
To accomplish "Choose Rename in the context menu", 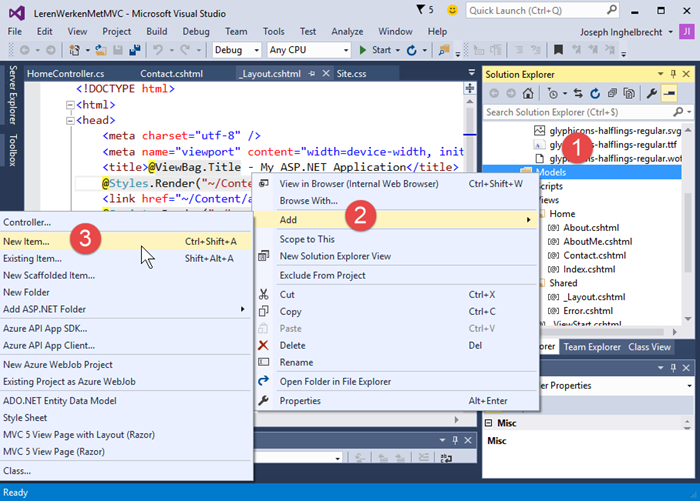I will pos(296,362).
